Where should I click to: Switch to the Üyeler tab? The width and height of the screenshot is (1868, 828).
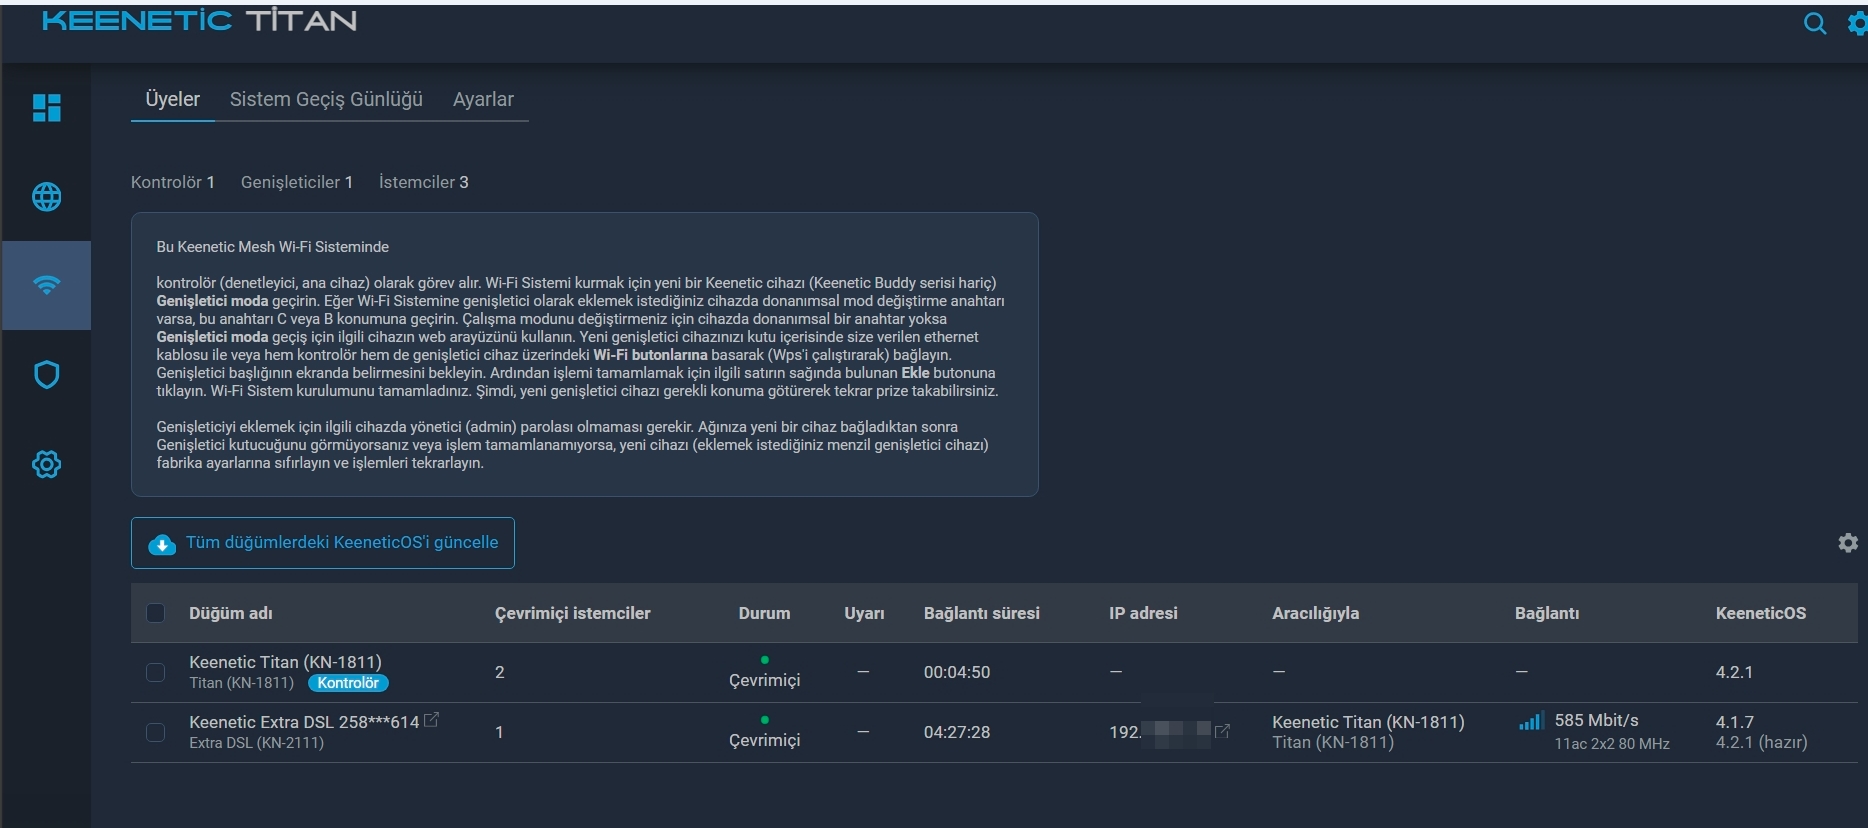(173, 99)
